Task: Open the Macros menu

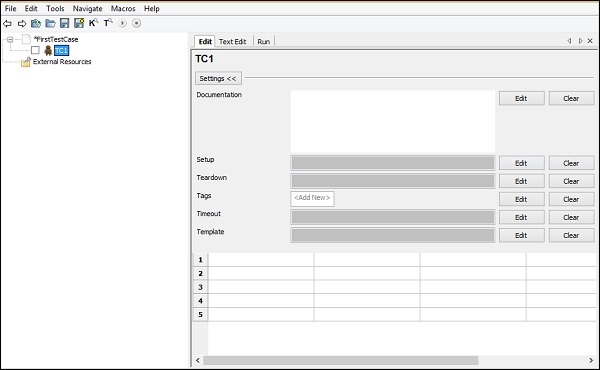Action: pos(123,8)
